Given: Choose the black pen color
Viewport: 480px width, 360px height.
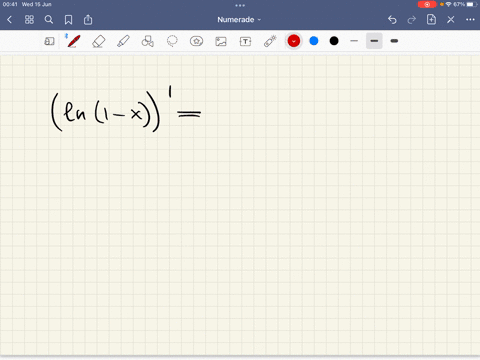Looking at the screenshot, I should point(334,41).
